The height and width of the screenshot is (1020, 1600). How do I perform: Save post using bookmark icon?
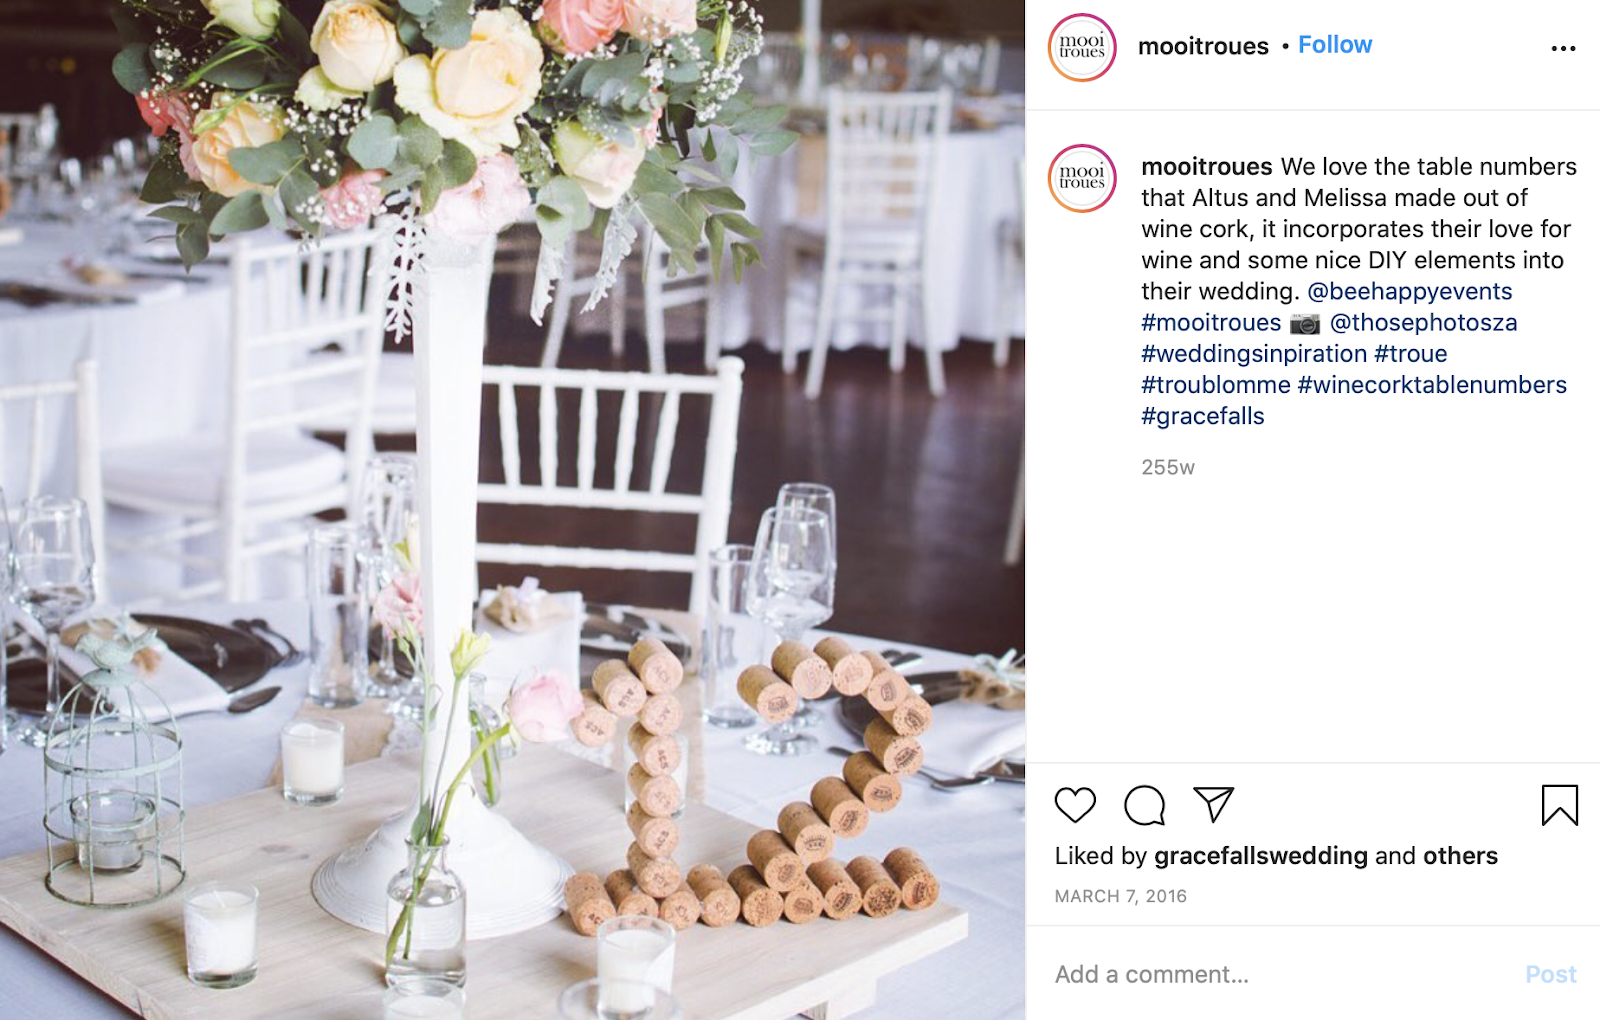pyautogui.click(x=1559, y=805)
